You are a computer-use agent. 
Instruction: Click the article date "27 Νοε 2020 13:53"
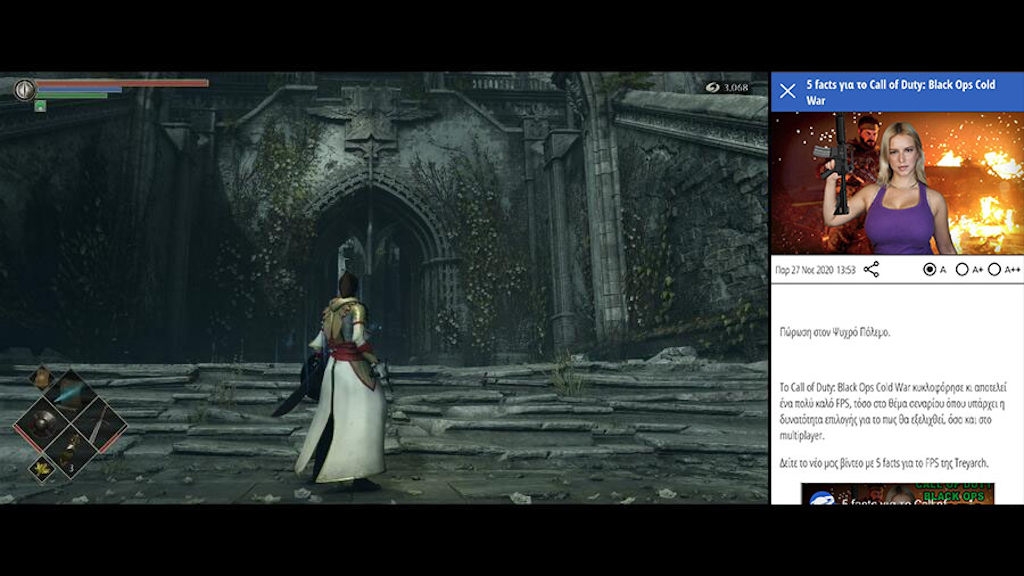(x=815, y=270)
